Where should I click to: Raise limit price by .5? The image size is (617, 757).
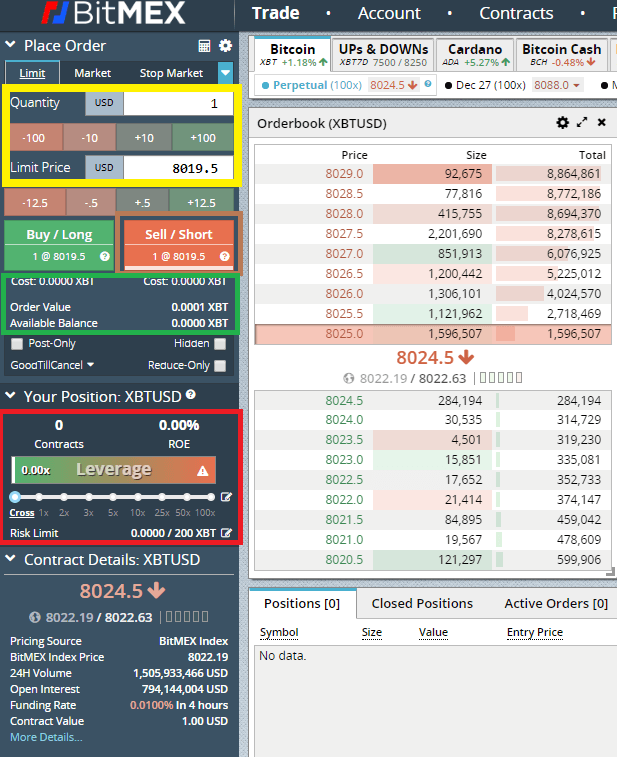pos(142,203)
